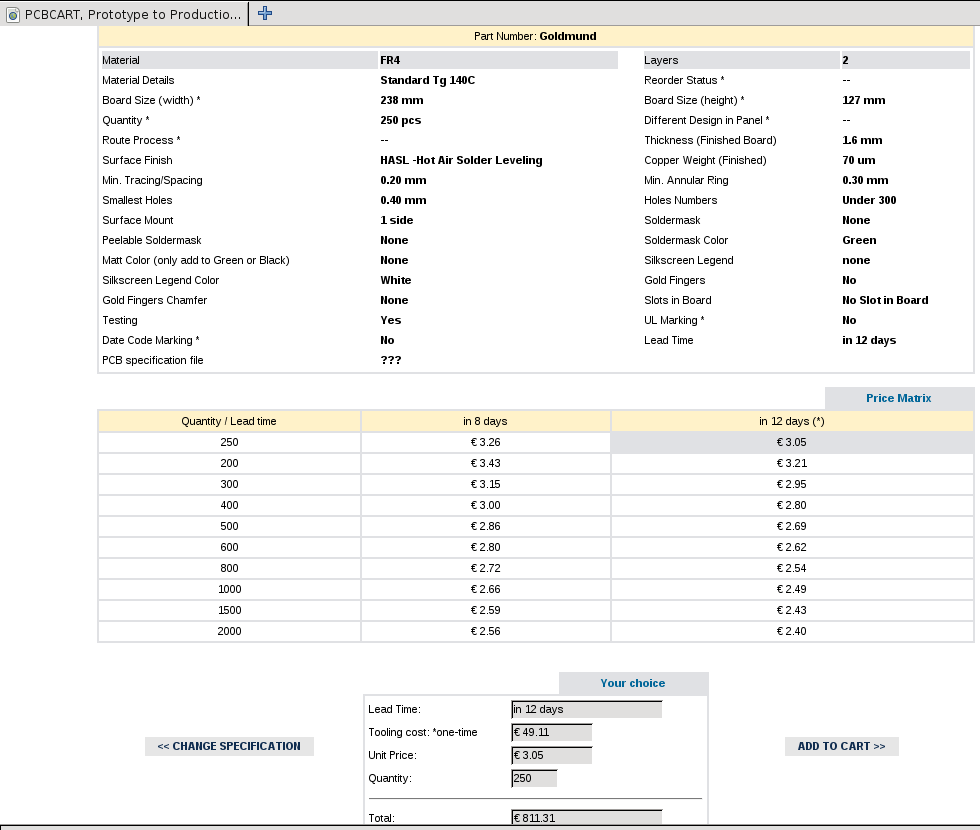Click the CHANGE SPECIFICATION button
Image resolution: width=980 pixels, height=830 pixels.
coord(229,746)
